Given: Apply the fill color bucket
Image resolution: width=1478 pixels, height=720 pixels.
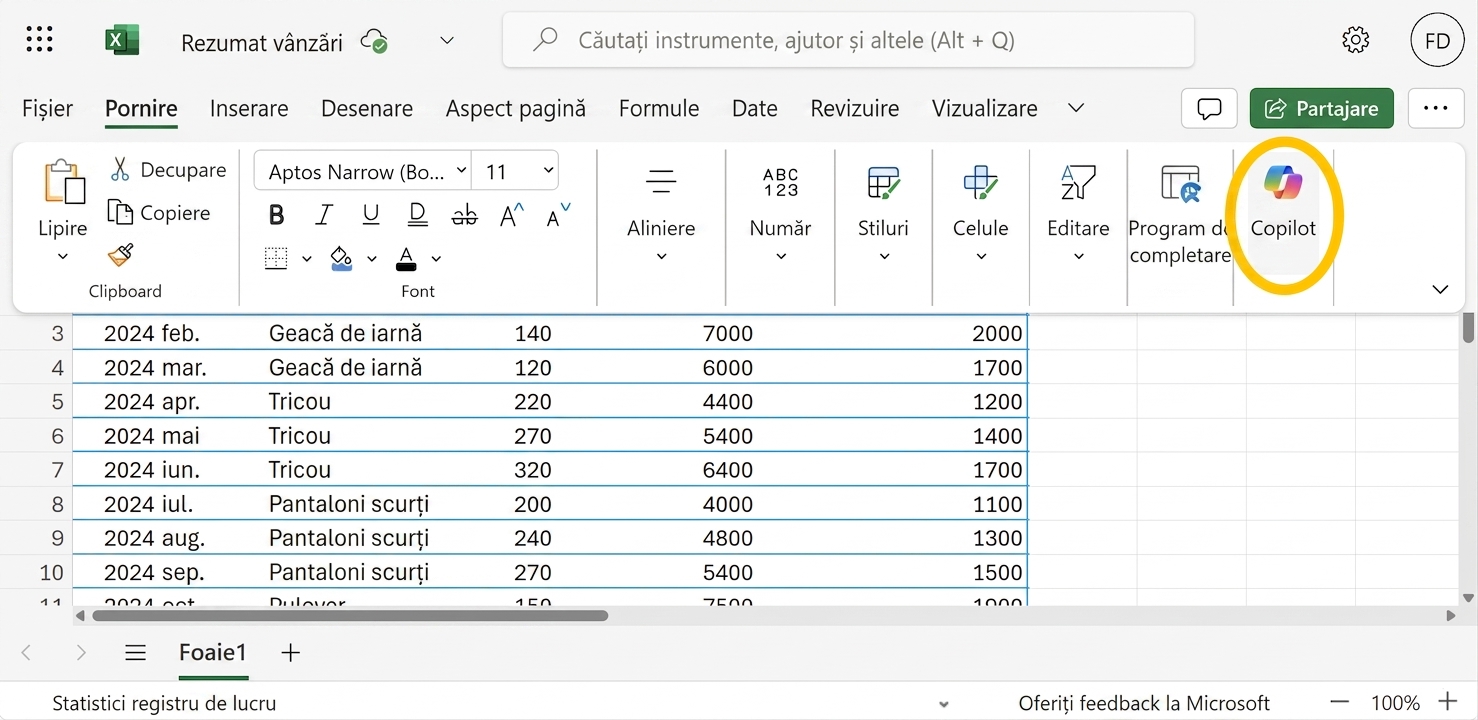Looking at the screenshot, I should point(341,259).
